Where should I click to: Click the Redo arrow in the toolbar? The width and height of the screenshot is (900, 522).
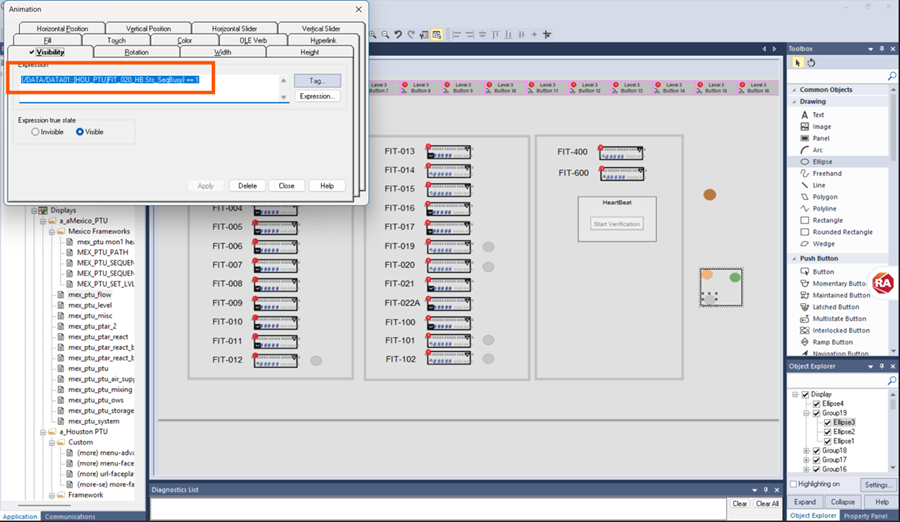coord(411,35)
